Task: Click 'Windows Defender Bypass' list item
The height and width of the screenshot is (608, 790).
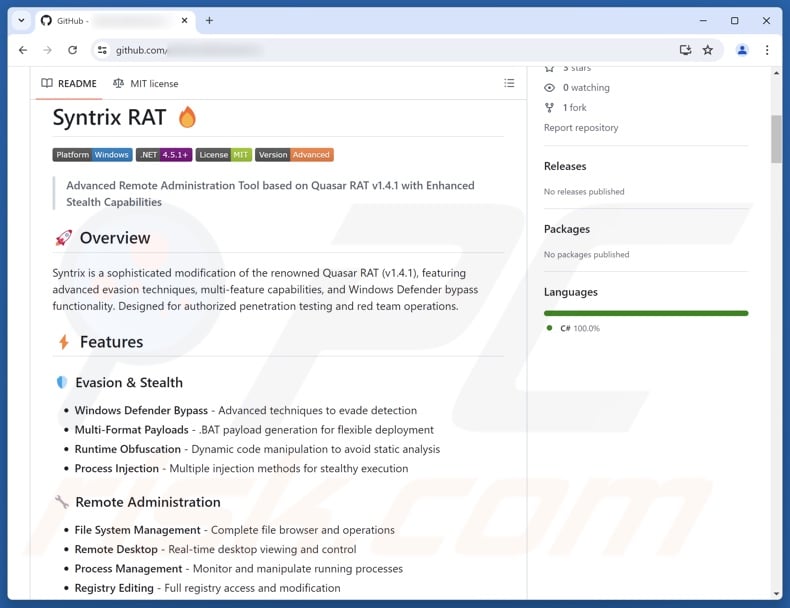Action: (246, 411)
